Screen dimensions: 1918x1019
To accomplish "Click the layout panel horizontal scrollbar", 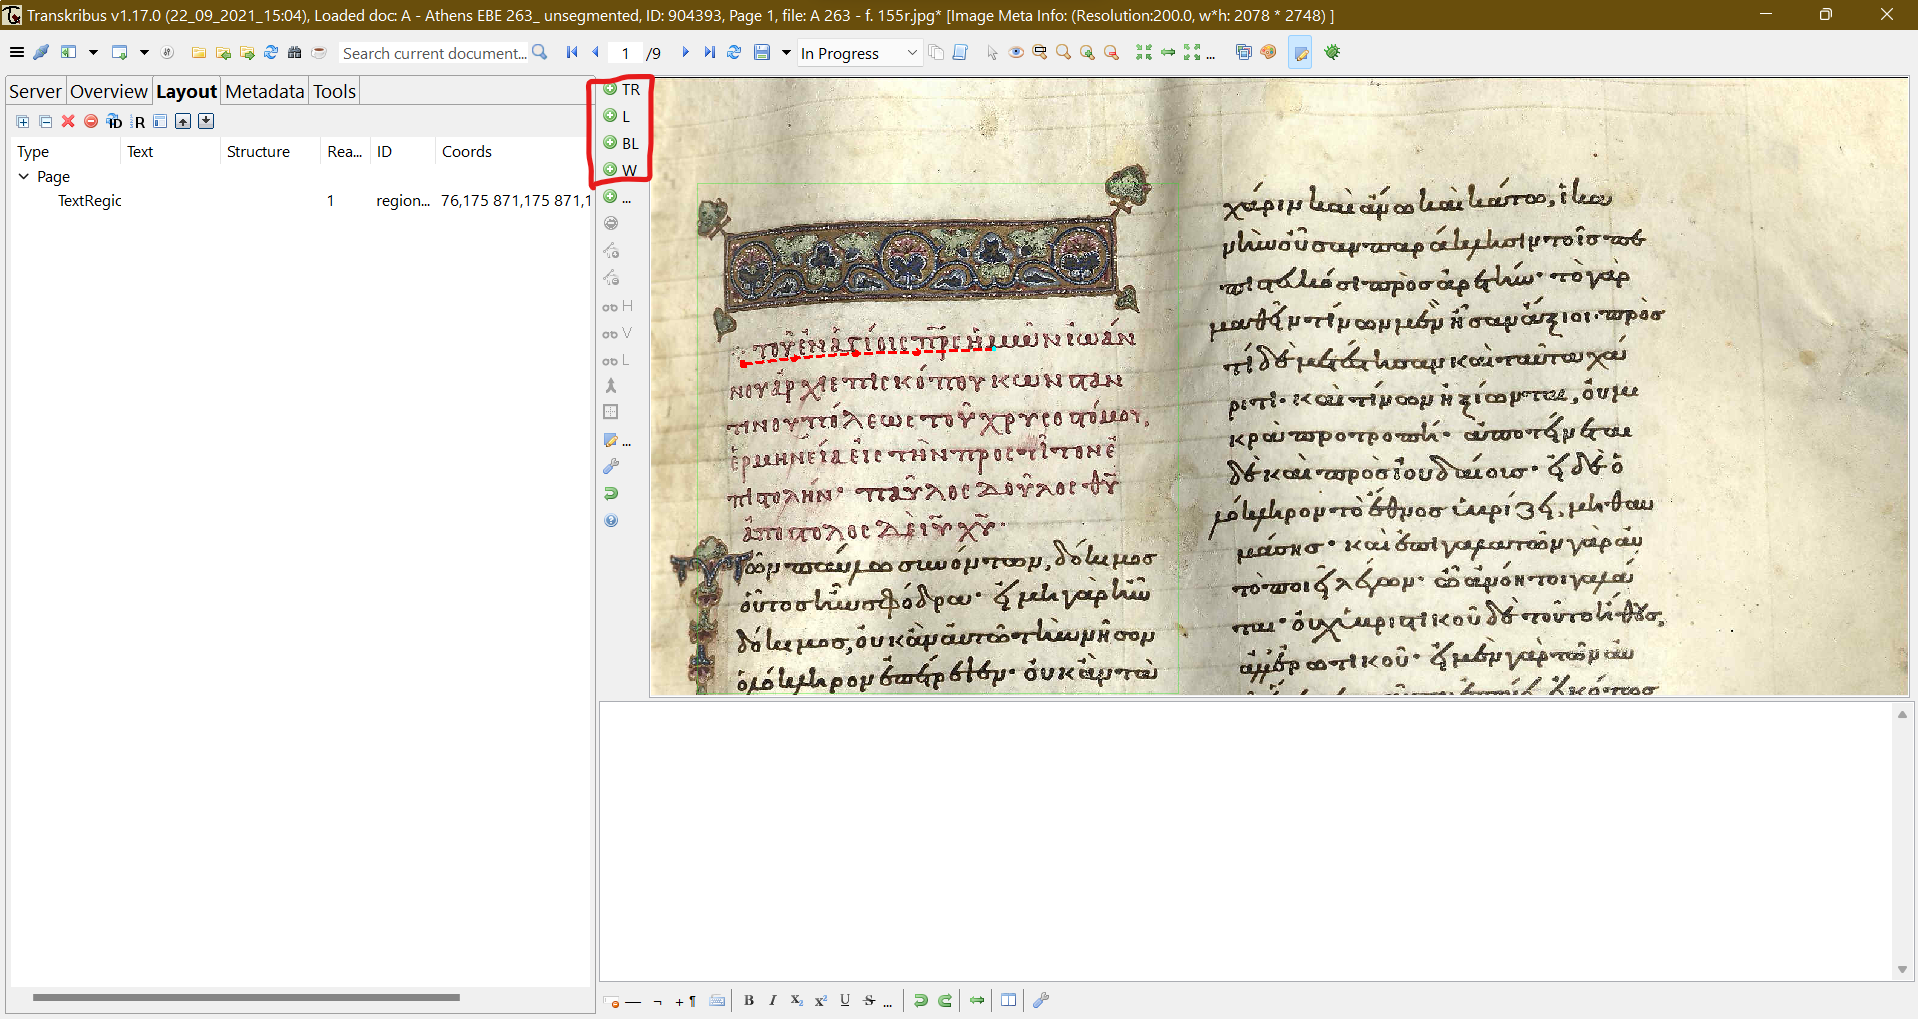I will pos(246,997).
